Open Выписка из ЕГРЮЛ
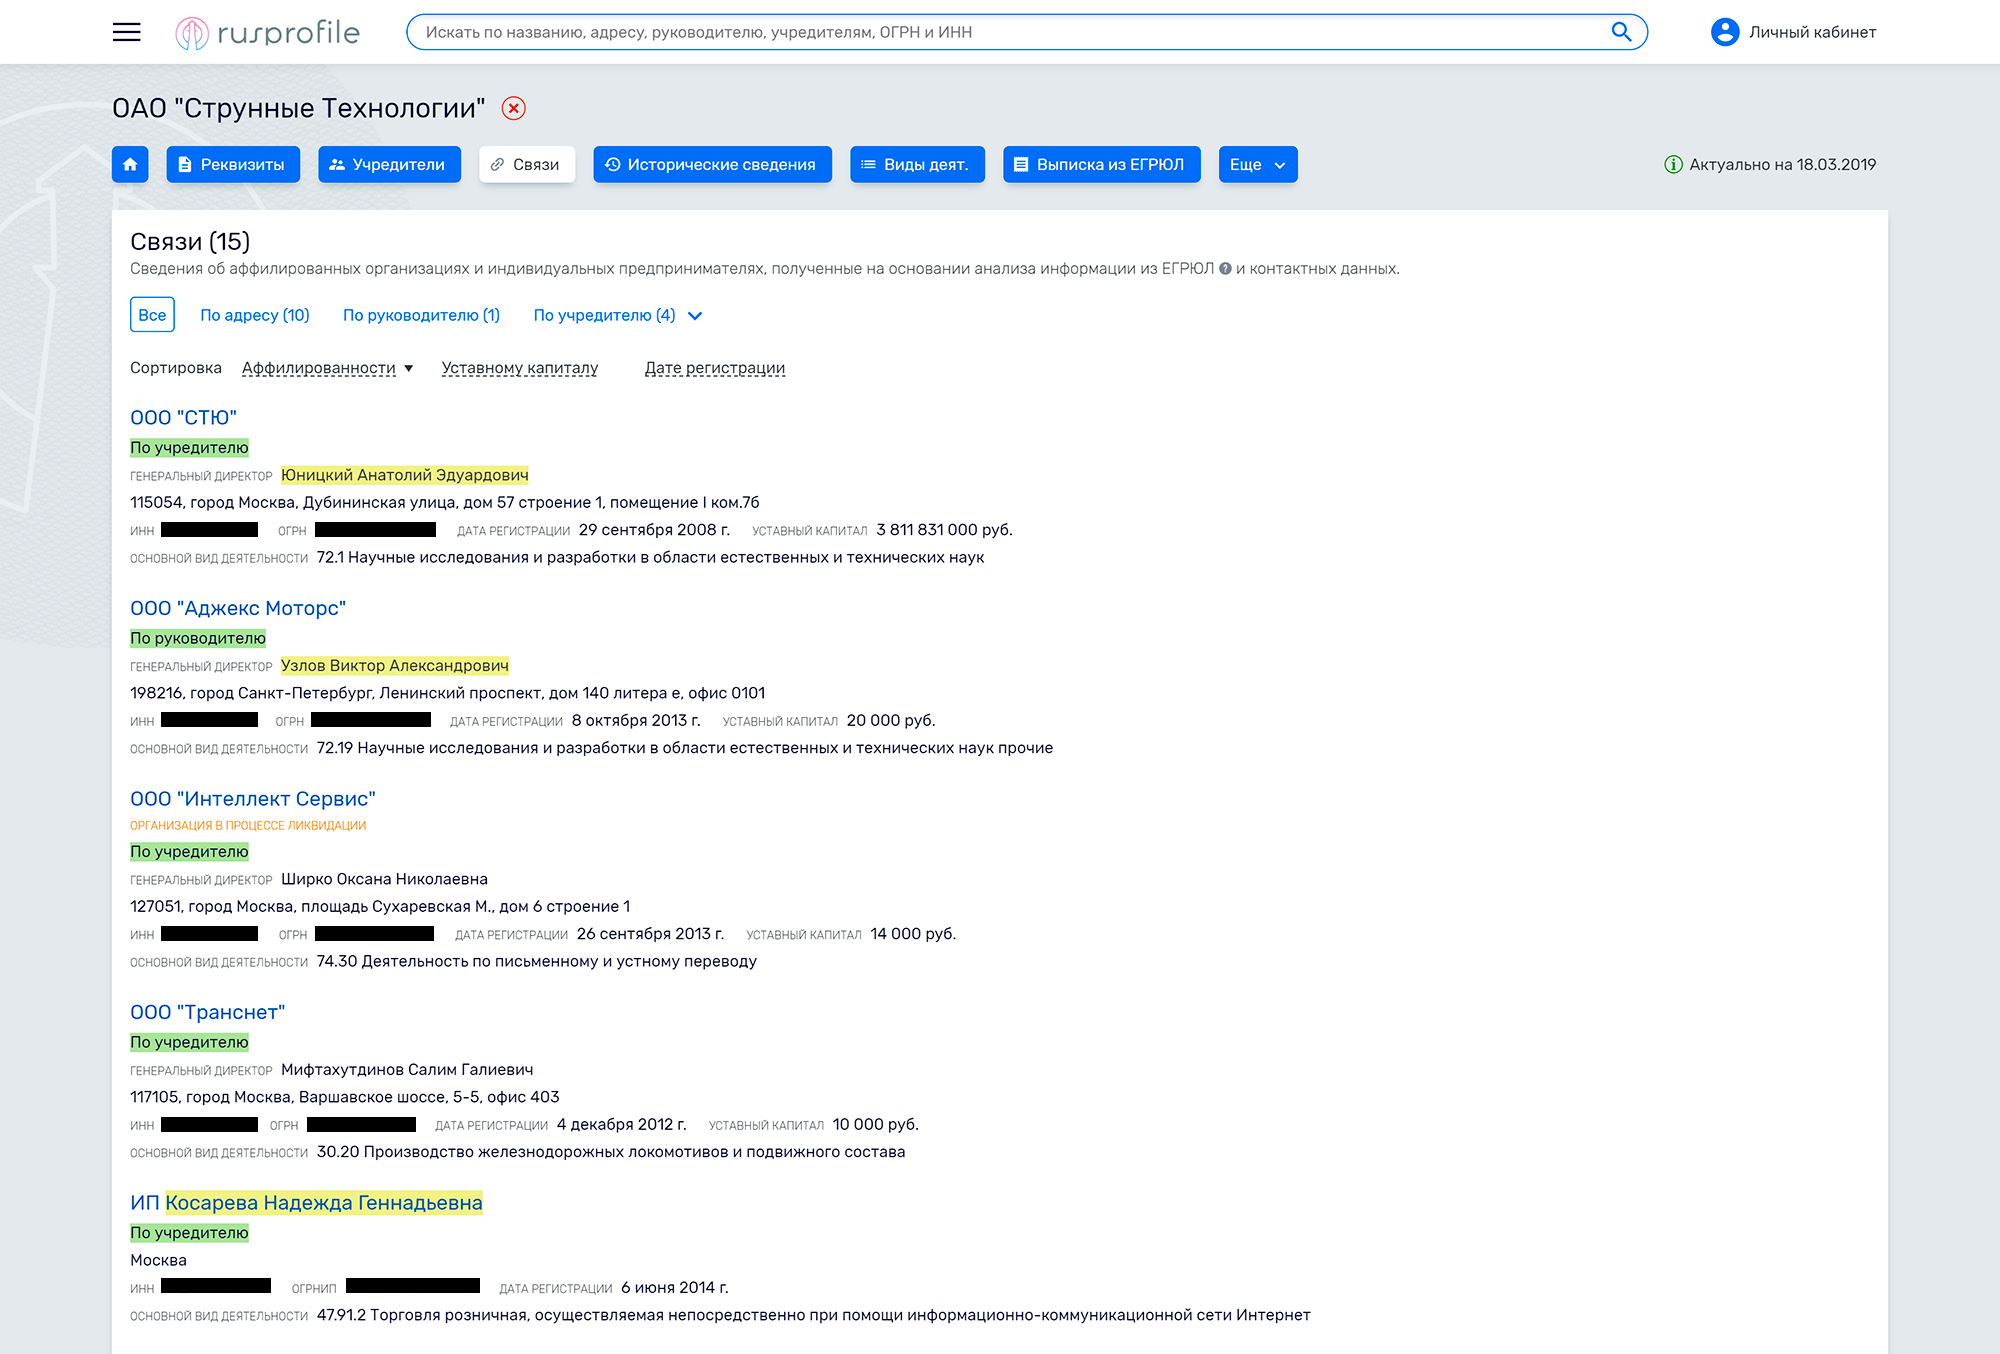The image size is (2000, 1354). coord(1101,164)
